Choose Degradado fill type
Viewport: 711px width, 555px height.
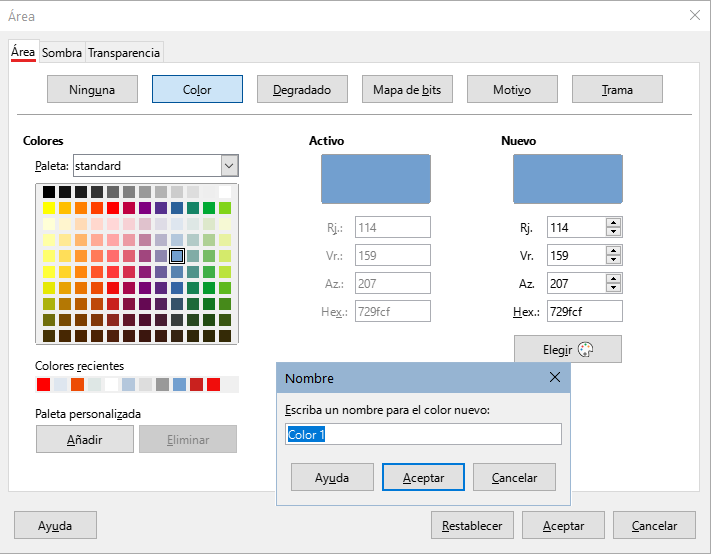coord(302,89)
